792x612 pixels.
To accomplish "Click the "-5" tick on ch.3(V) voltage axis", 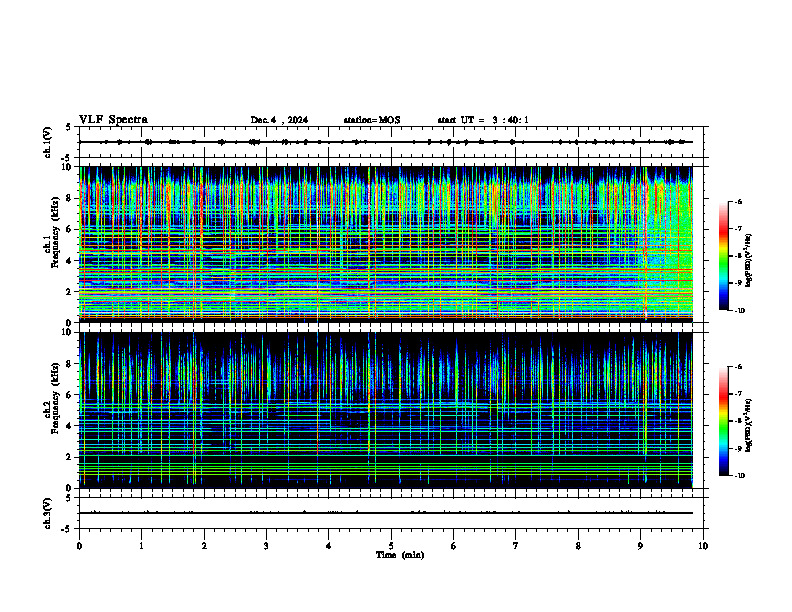I will point(67,529).
